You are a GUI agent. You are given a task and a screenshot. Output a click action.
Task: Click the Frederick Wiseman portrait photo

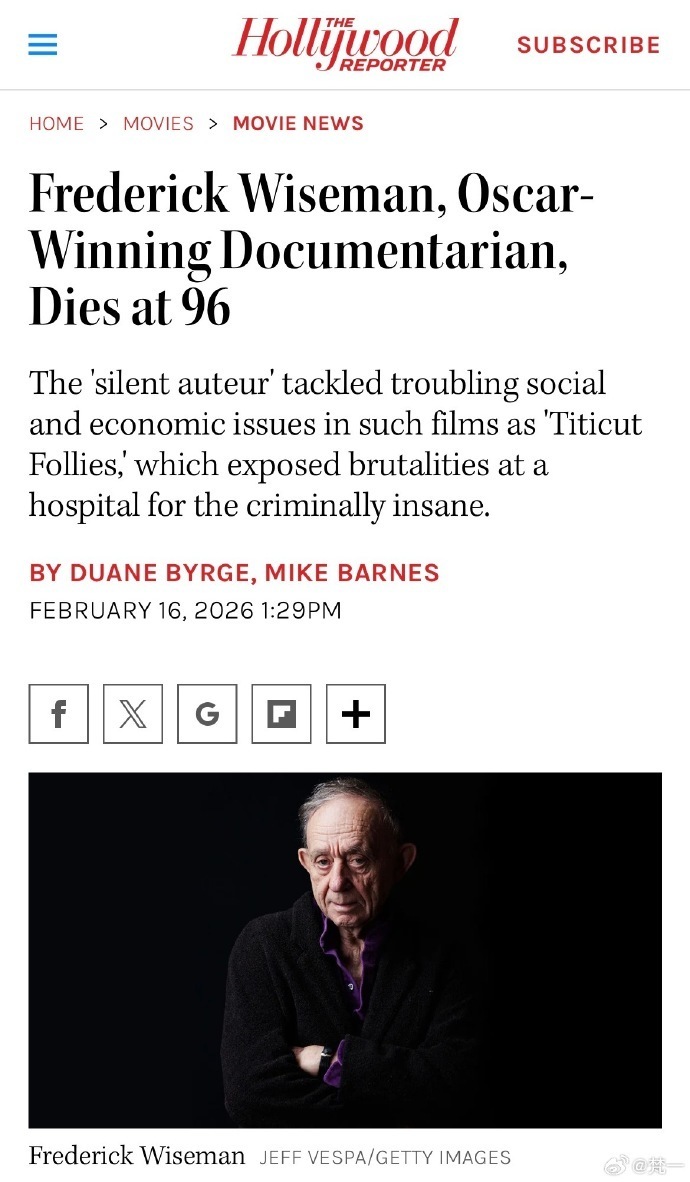point(345,949)
